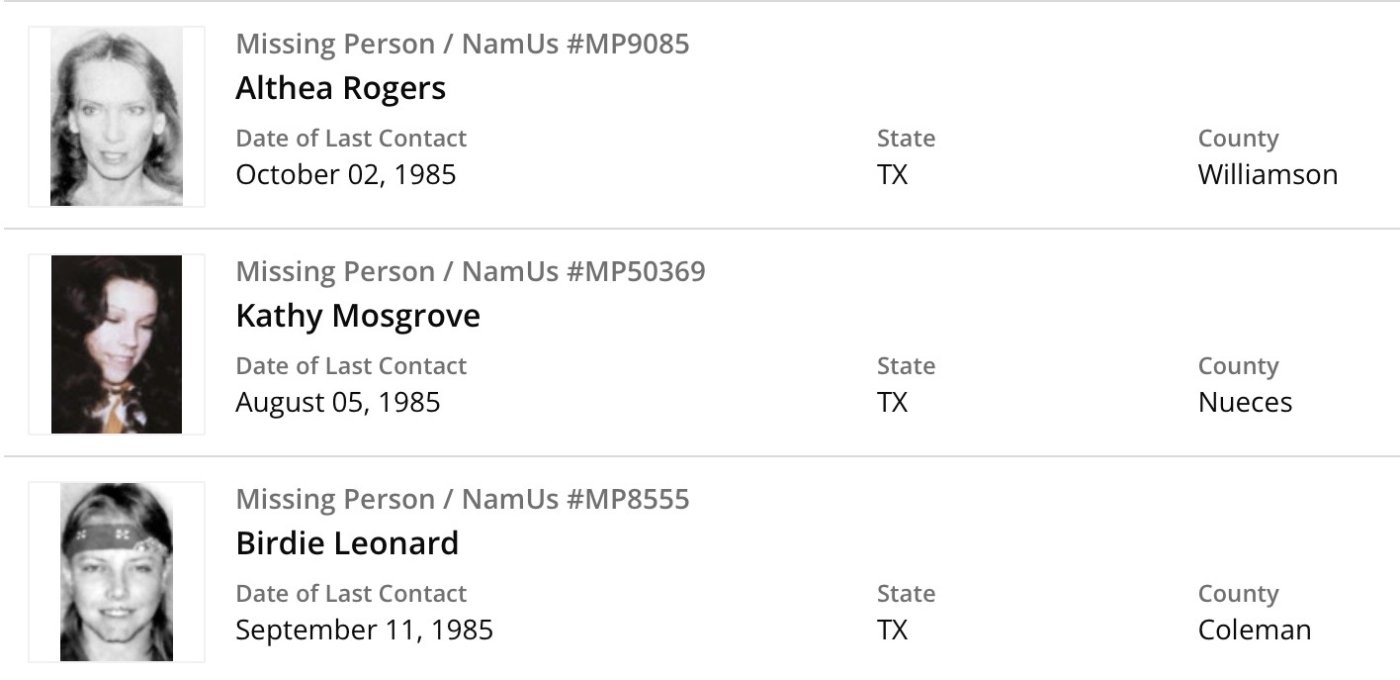Click the Williamson county value

[x=1267, y=175]
